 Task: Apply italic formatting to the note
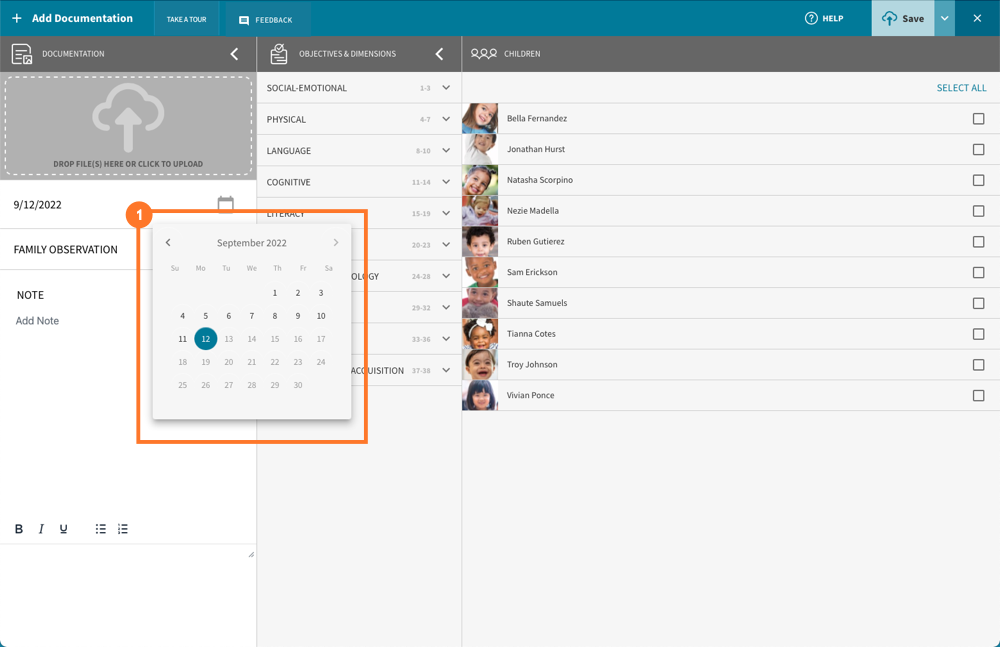[x=40, y=529]
